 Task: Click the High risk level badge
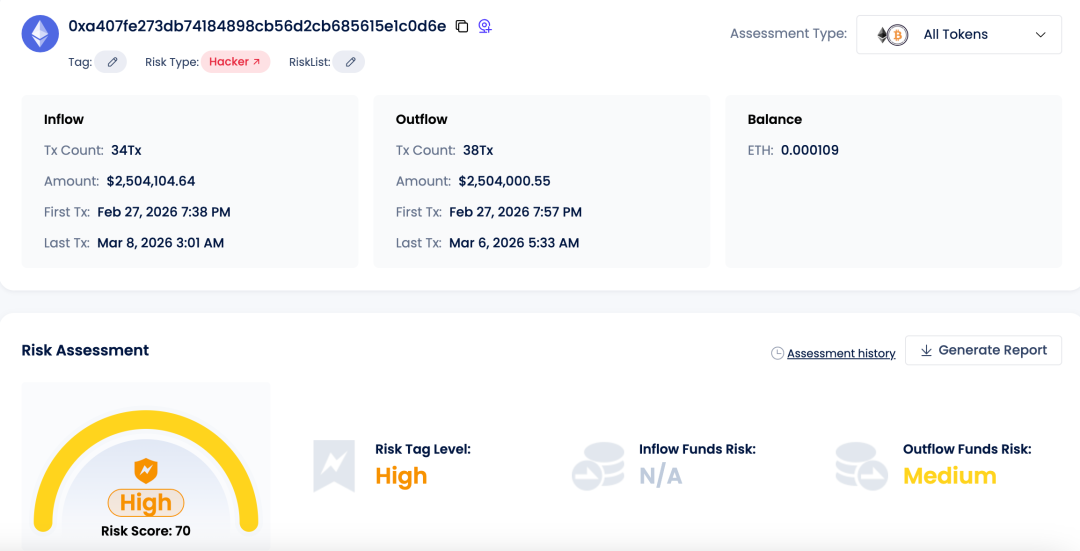coord(146,503)
